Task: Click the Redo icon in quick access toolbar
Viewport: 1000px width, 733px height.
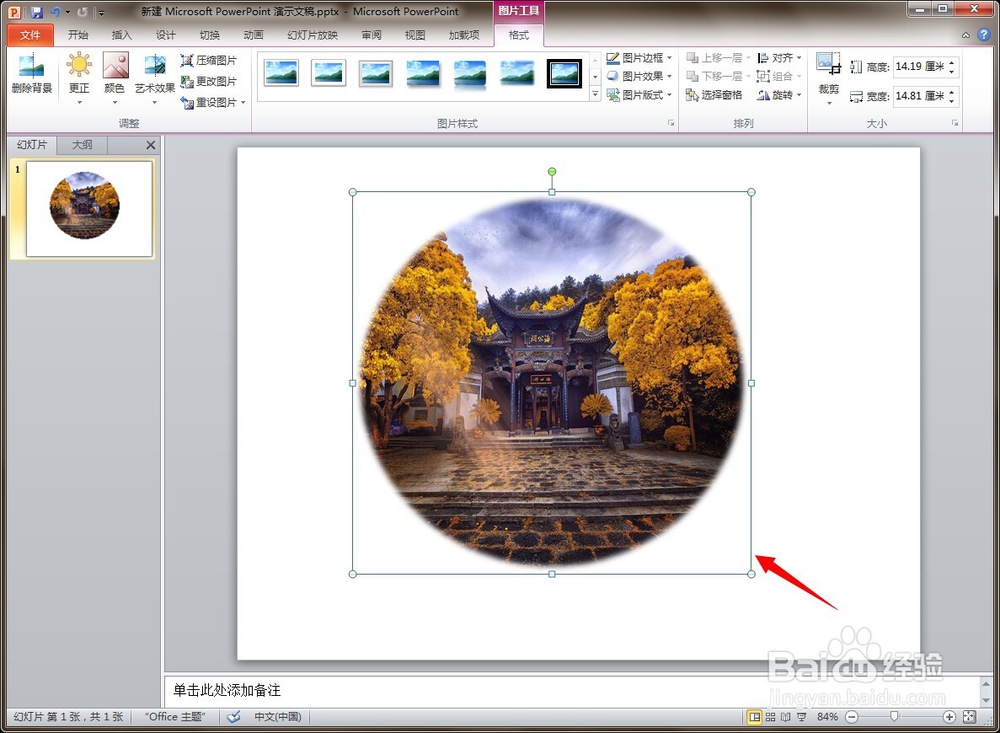Action: 82,11
